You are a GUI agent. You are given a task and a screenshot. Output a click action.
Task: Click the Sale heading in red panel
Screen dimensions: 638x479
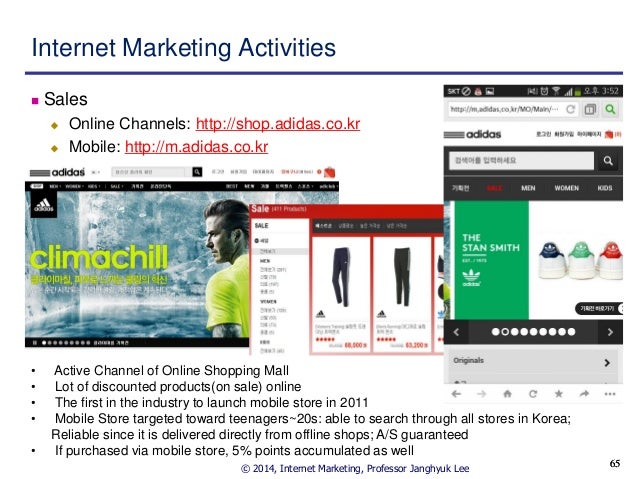260,209
